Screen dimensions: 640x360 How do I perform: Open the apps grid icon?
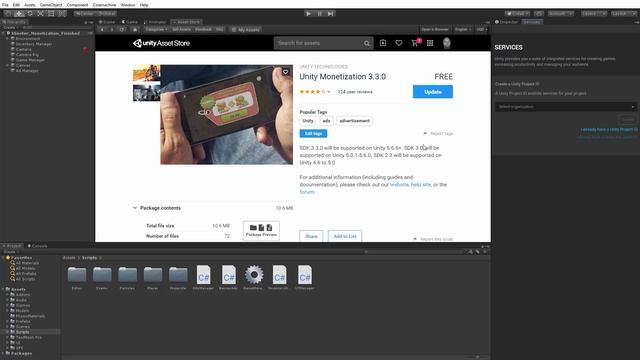click(x=430, y=43)
